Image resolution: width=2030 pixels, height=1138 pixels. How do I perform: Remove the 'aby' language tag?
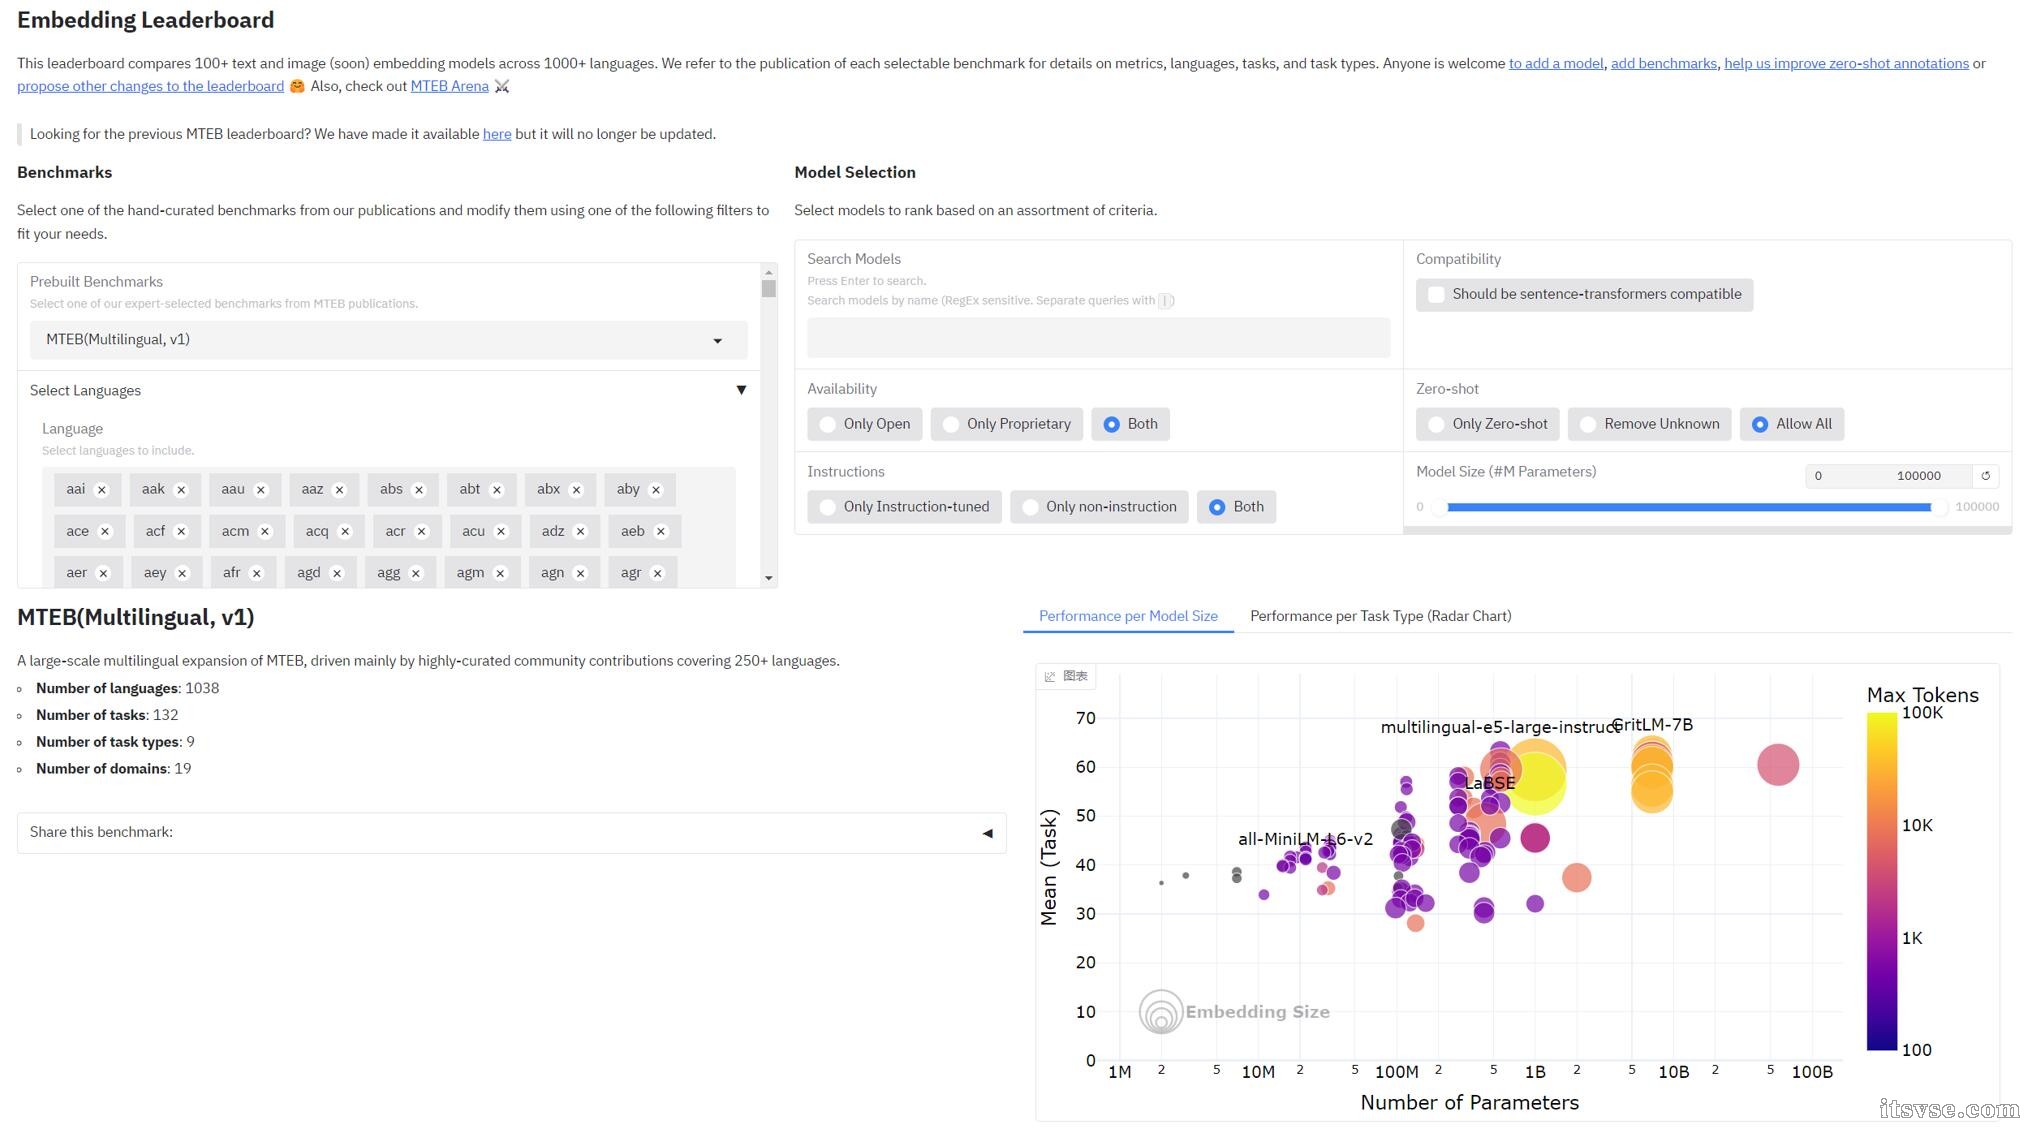656,490
